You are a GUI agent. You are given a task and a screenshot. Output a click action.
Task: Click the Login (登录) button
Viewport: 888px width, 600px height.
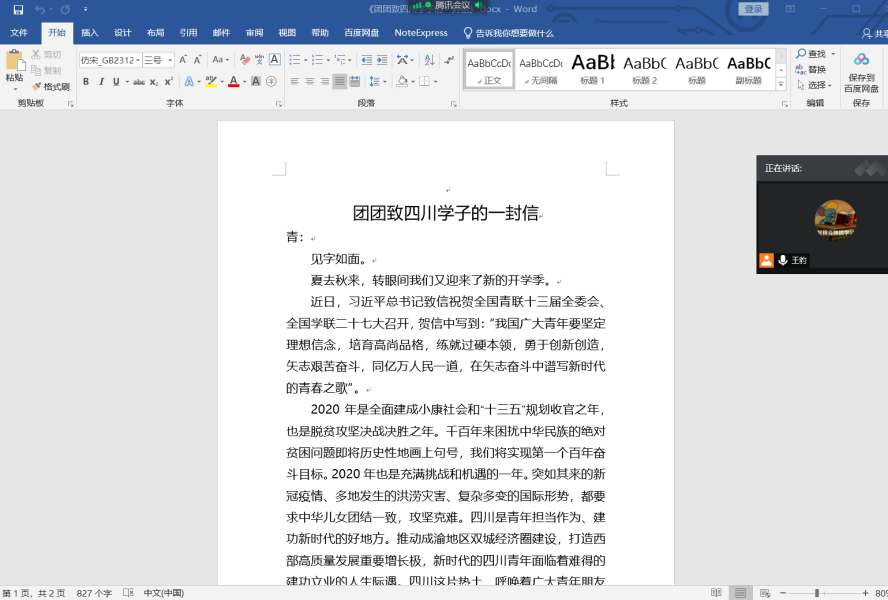pos(753,9)
